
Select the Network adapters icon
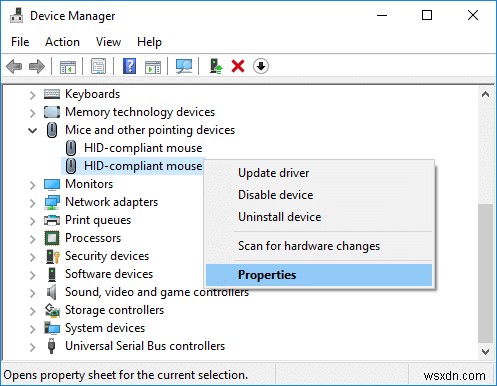click(x=52, y=202)
